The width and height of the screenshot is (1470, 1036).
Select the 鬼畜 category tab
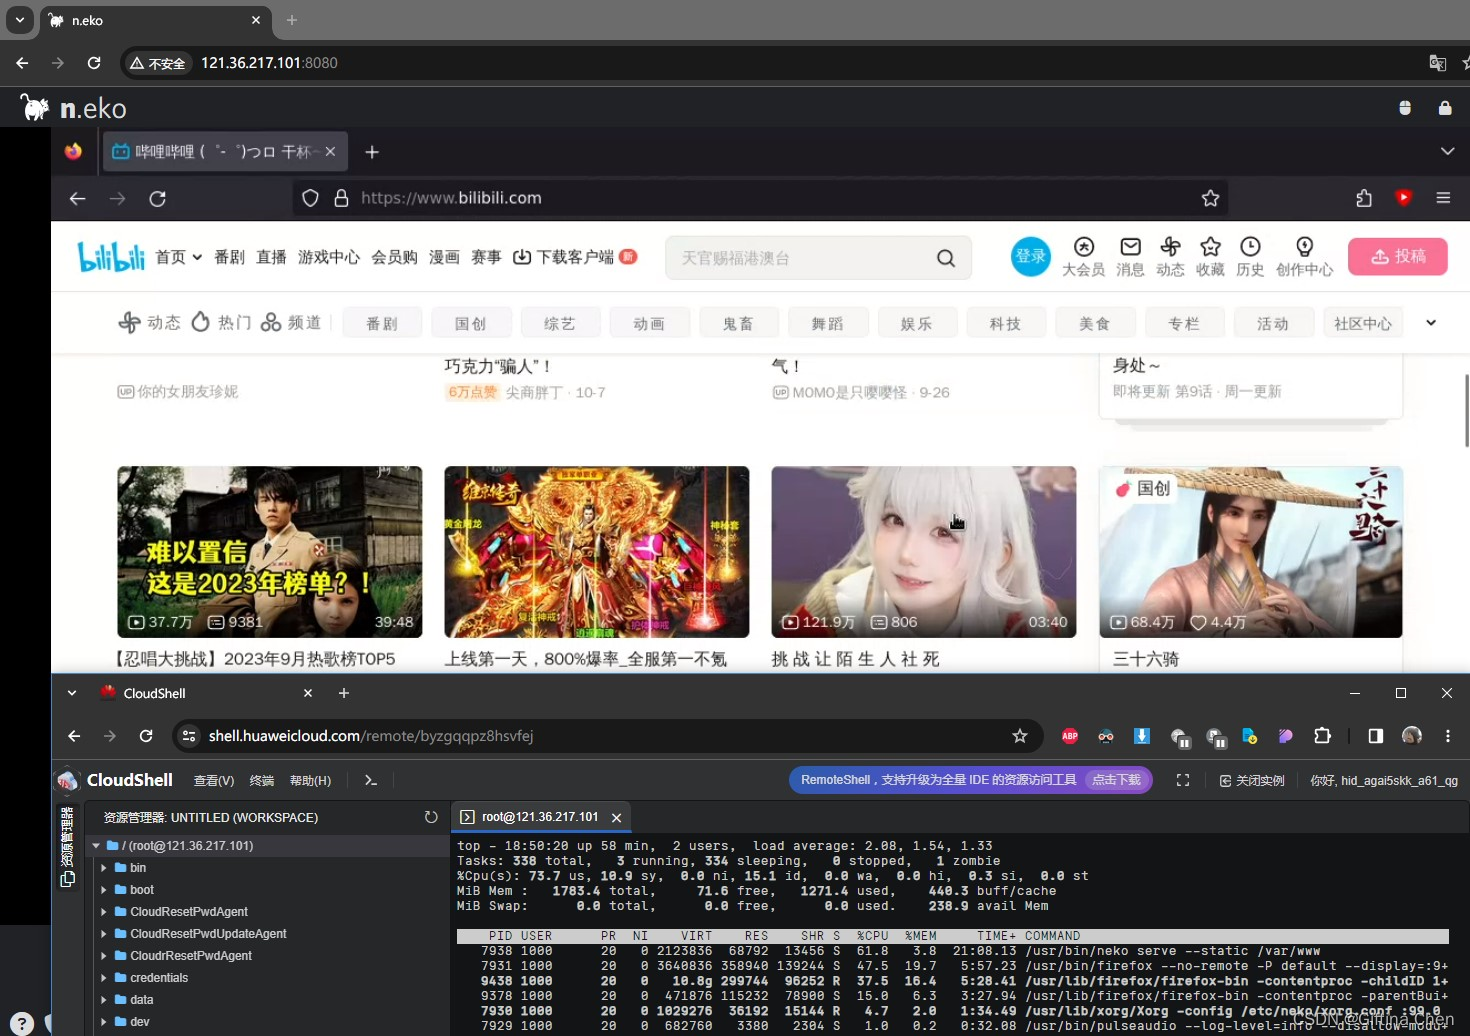coord(738,323)
